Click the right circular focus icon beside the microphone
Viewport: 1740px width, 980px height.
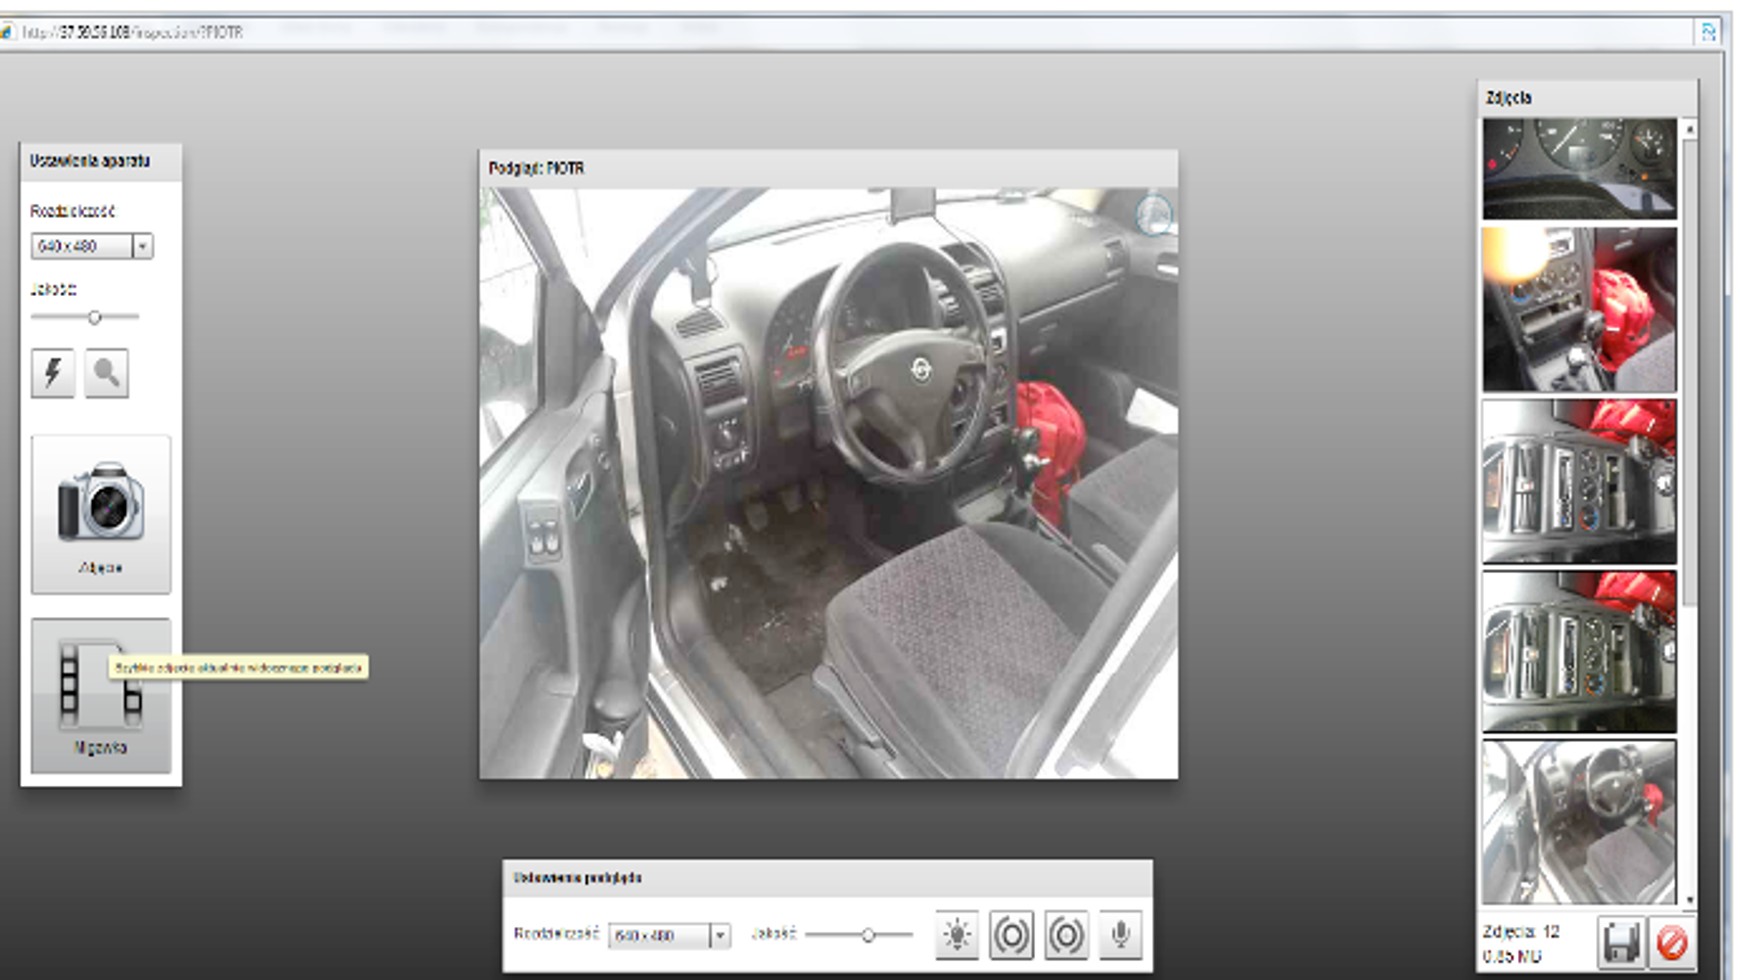tap(1066, 935)
